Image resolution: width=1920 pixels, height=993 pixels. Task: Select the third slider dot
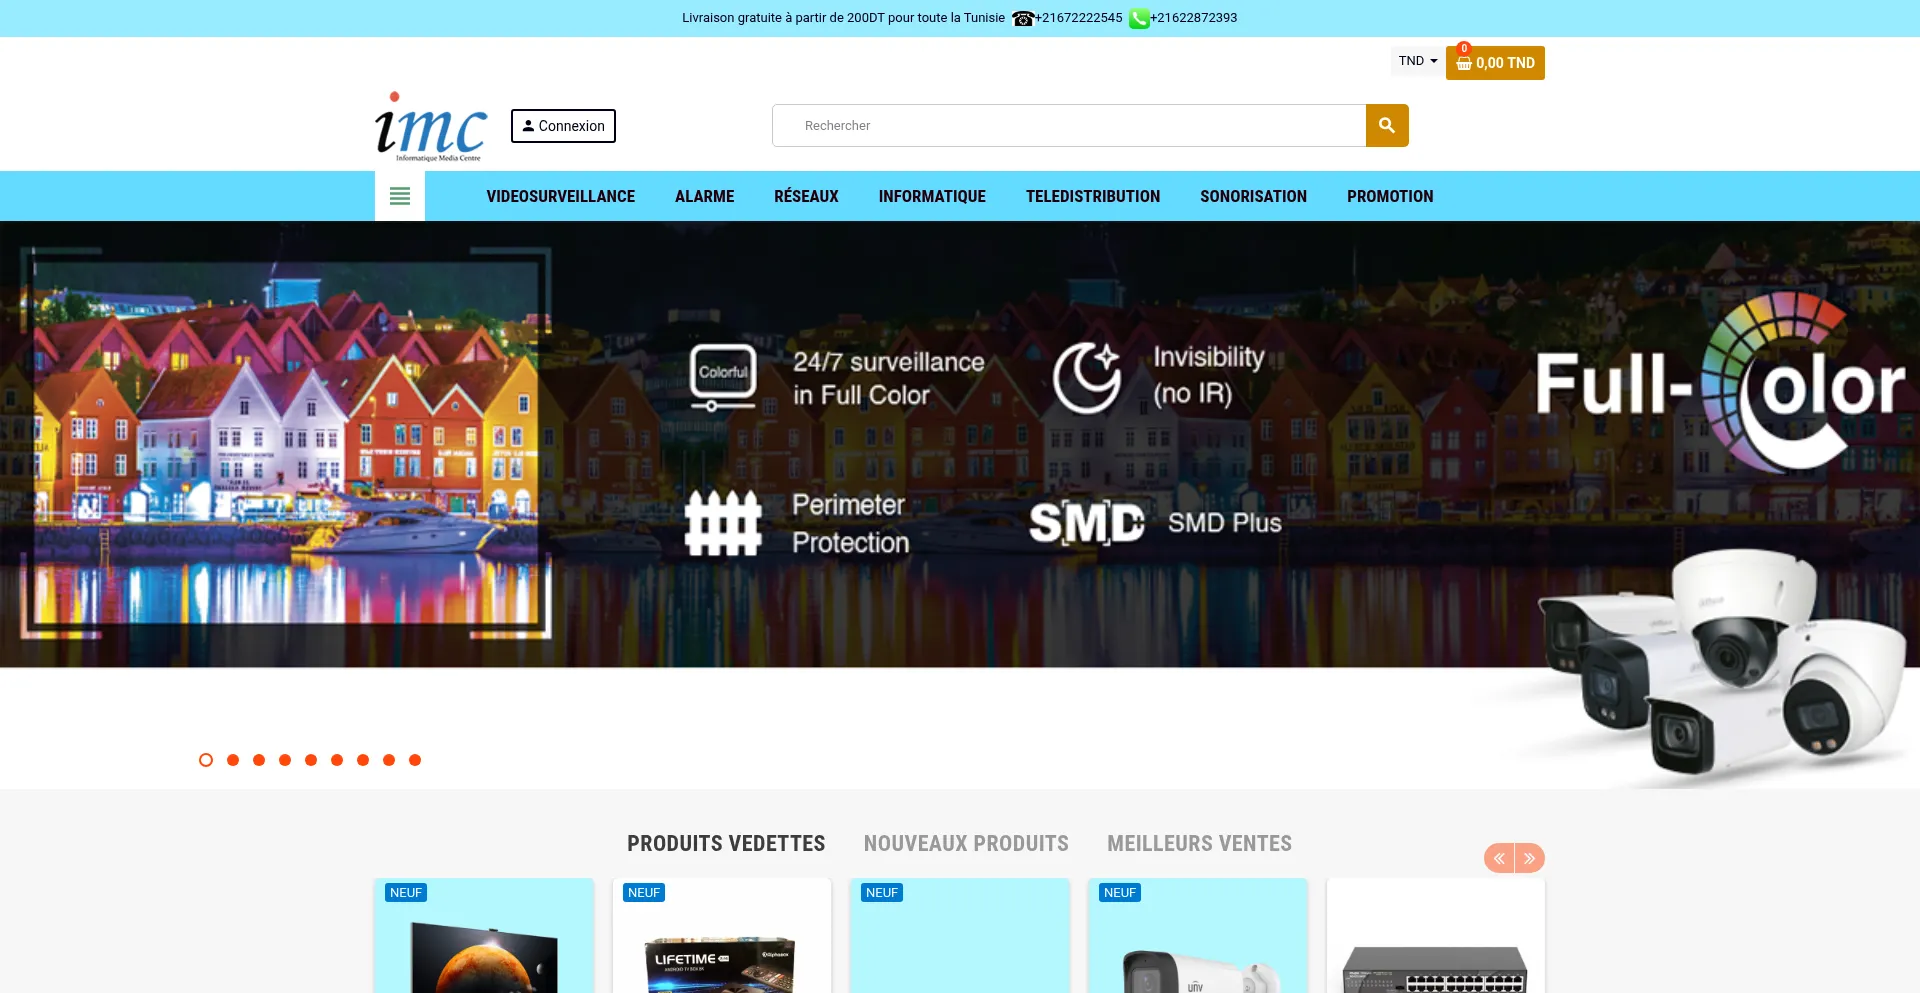pyautogui.click(x=259, y=760)
